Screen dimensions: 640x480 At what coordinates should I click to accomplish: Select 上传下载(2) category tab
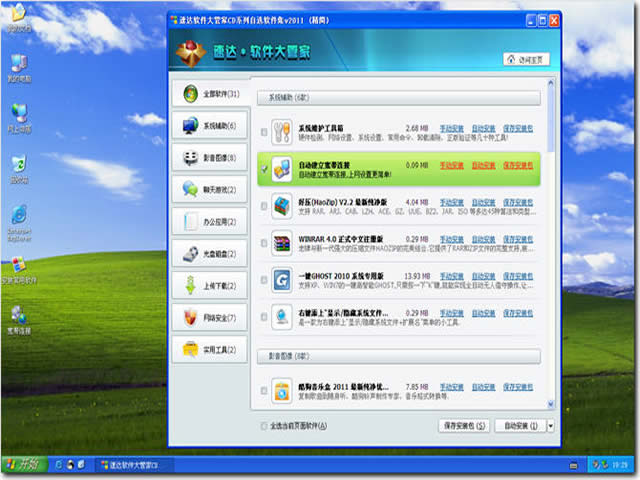pyautogui.click(x=210, y=286)
